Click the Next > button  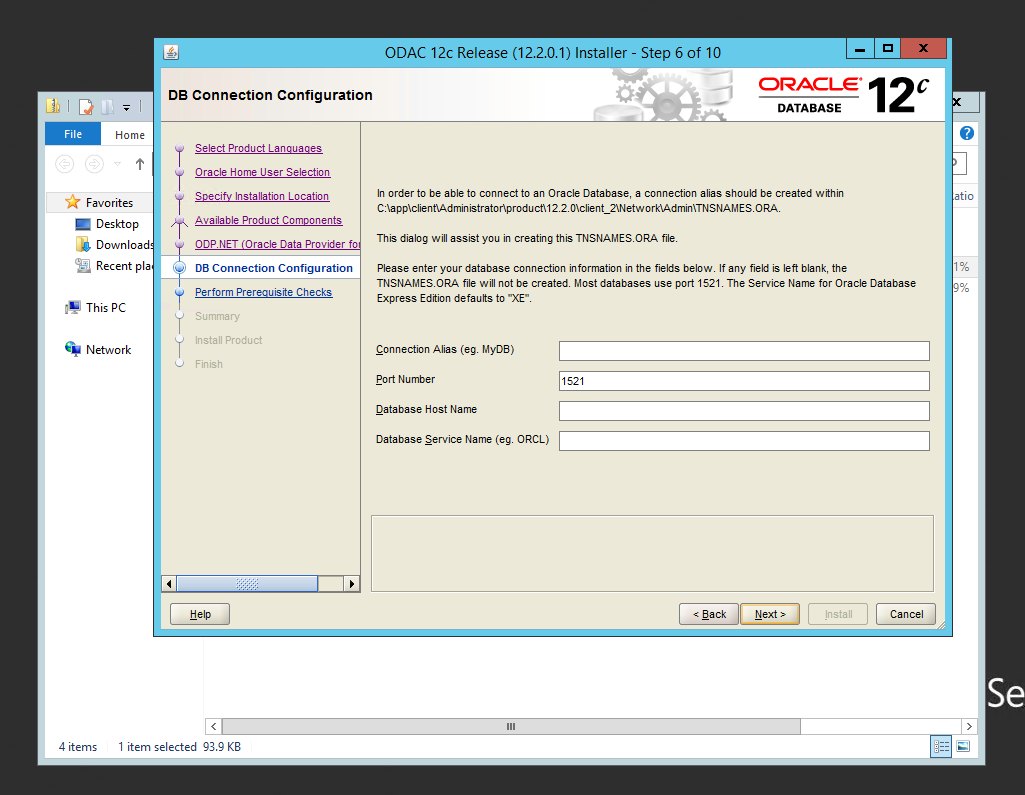[769, 614]
